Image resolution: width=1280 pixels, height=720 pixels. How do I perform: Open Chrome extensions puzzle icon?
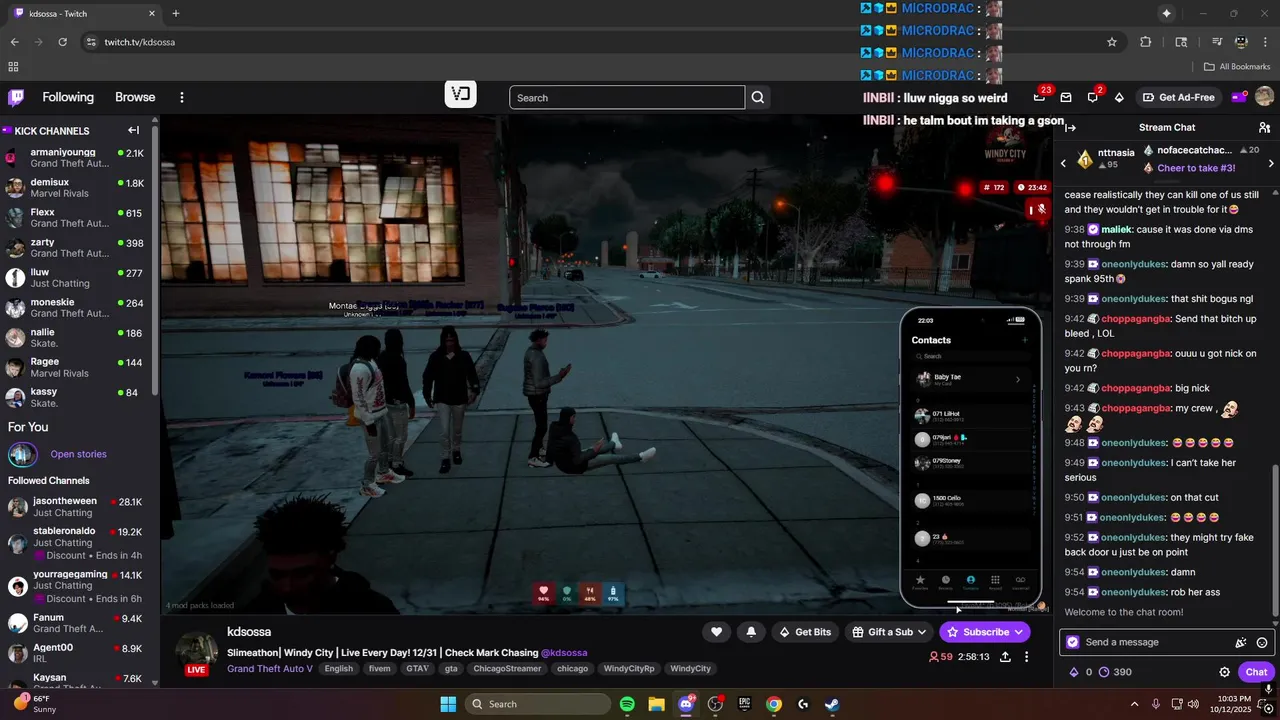1146,42
